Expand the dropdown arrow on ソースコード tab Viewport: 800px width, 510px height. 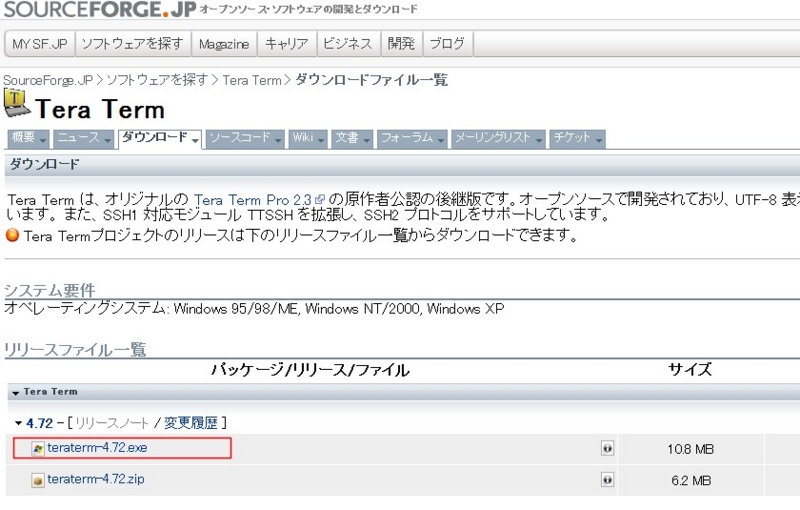tap(278, 140)
